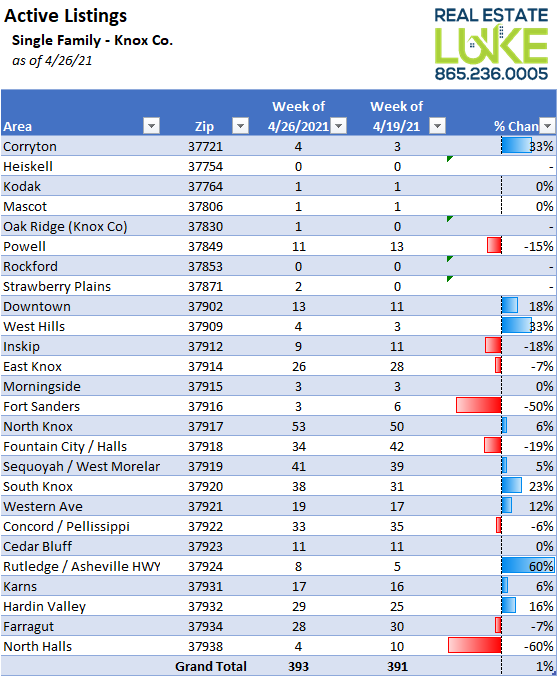557x676 pixels.
Task: Select the Rockford area cell
Action: pyautogui.click(x=82, y=266)
